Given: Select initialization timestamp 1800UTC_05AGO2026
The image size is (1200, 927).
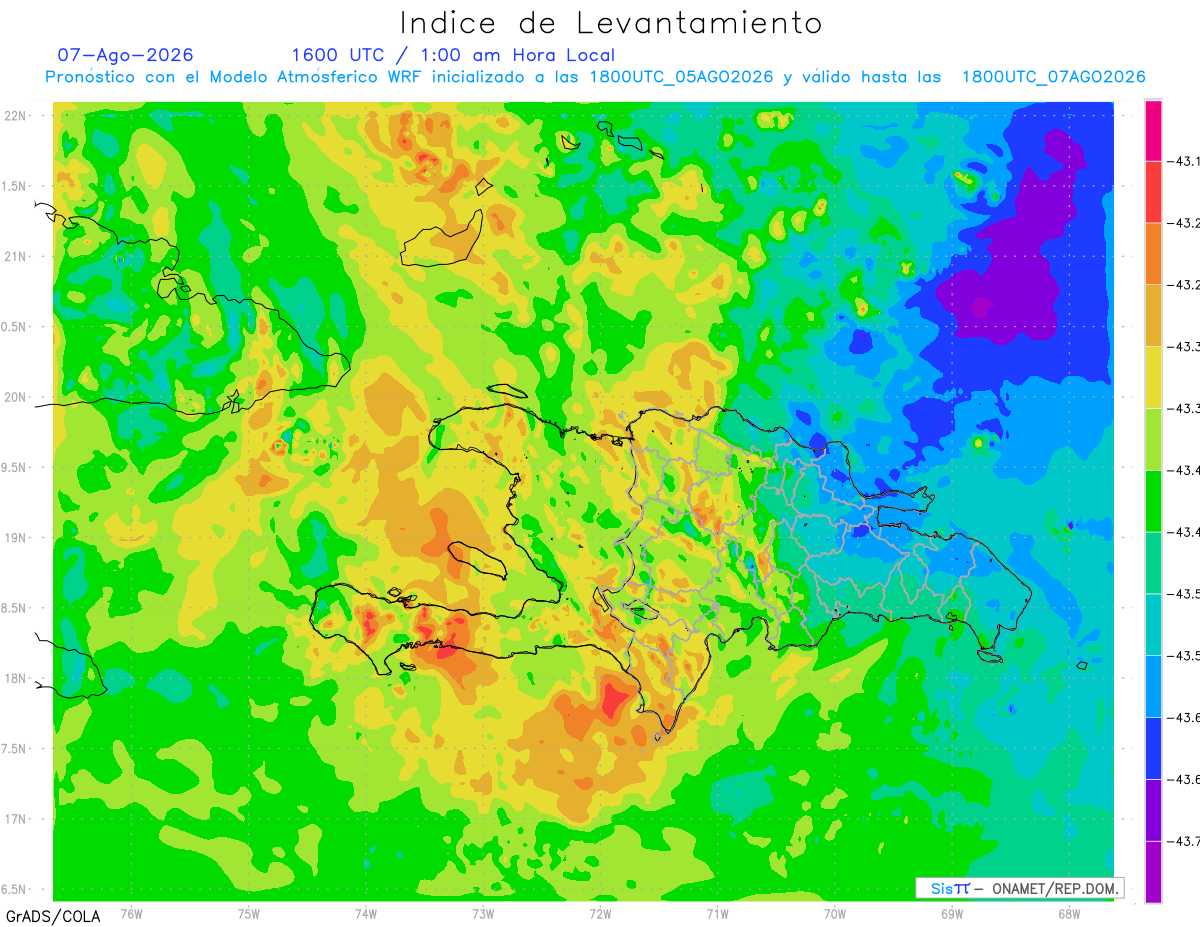Looking at the screenshot, I should 681,77.
